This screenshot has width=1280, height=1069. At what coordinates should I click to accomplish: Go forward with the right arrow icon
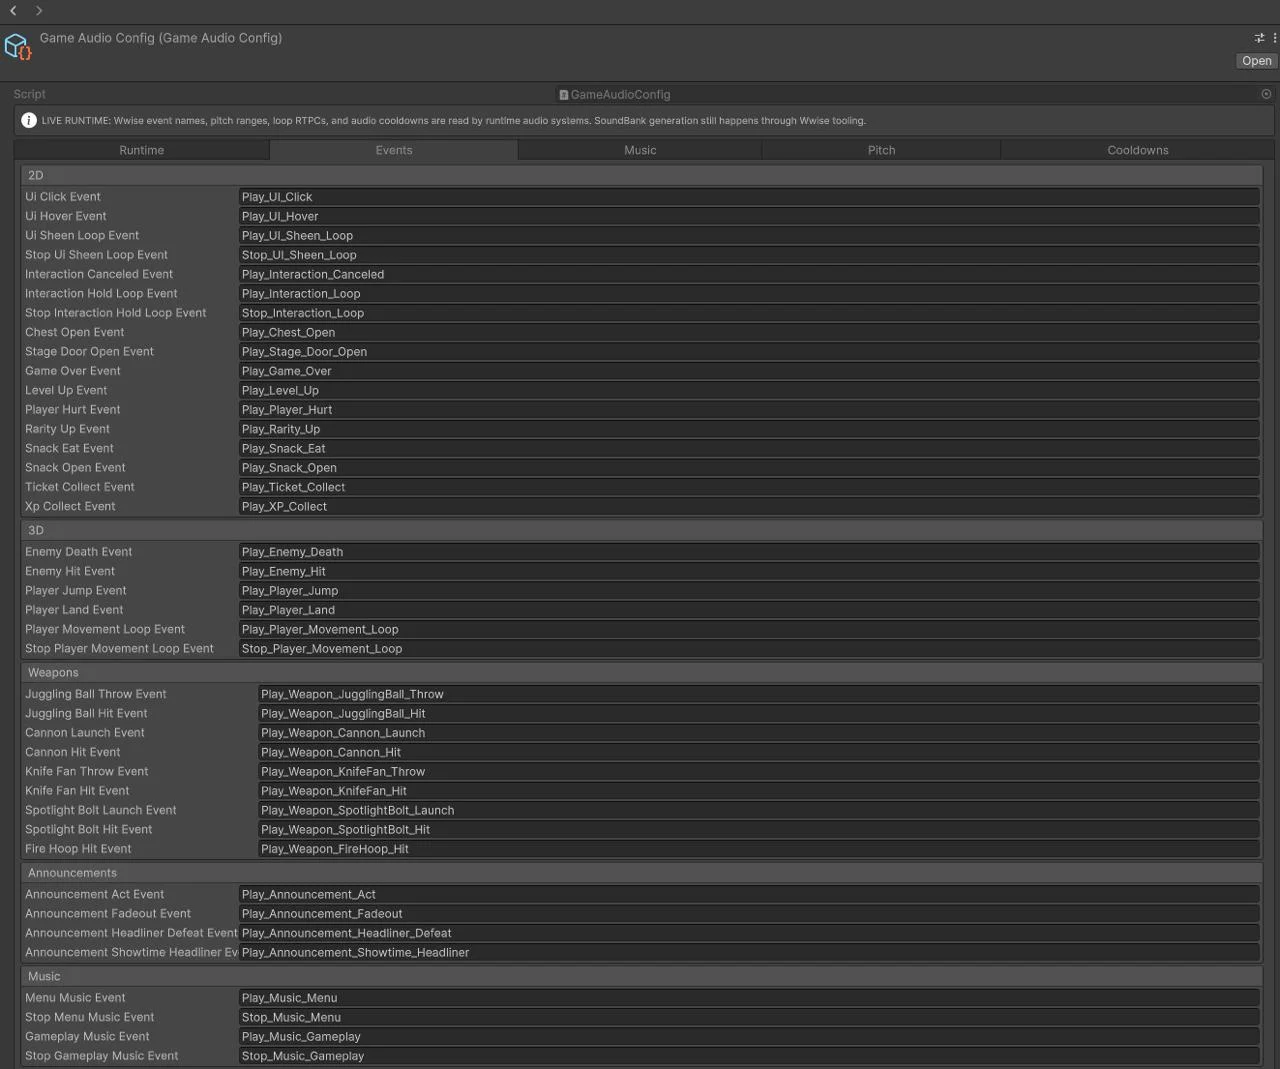tap(39, 11)
